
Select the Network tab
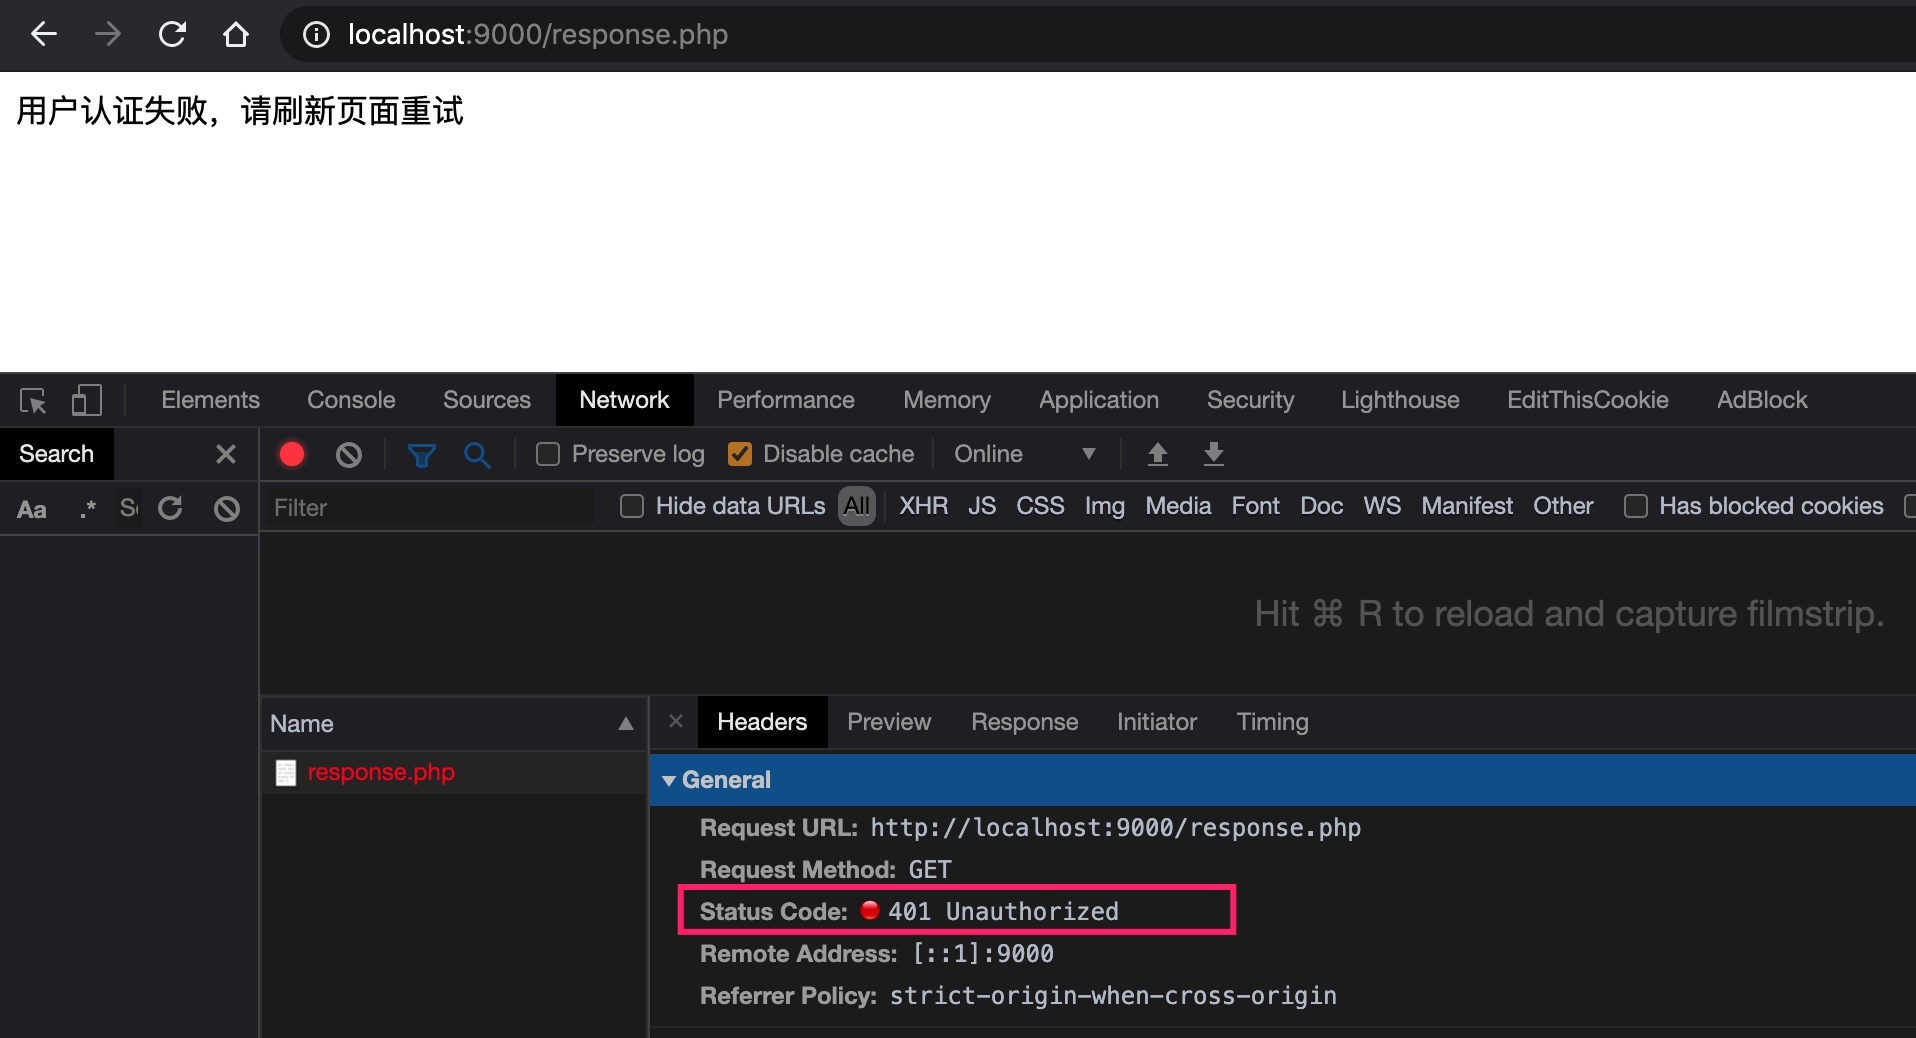tap(624, 400)
